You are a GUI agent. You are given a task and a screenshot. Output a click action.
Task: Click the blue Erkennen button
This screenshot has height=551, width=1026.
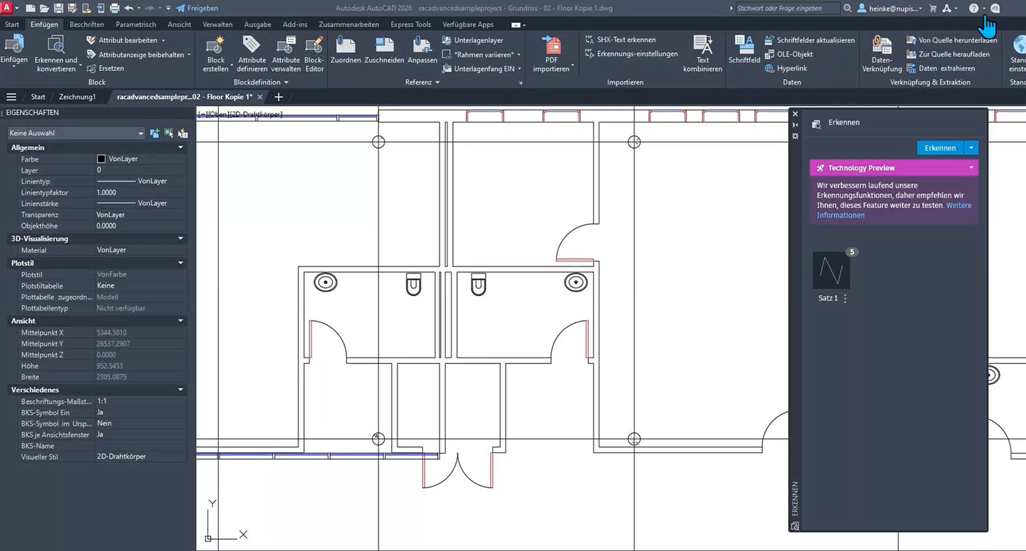(x=940, y=148)
